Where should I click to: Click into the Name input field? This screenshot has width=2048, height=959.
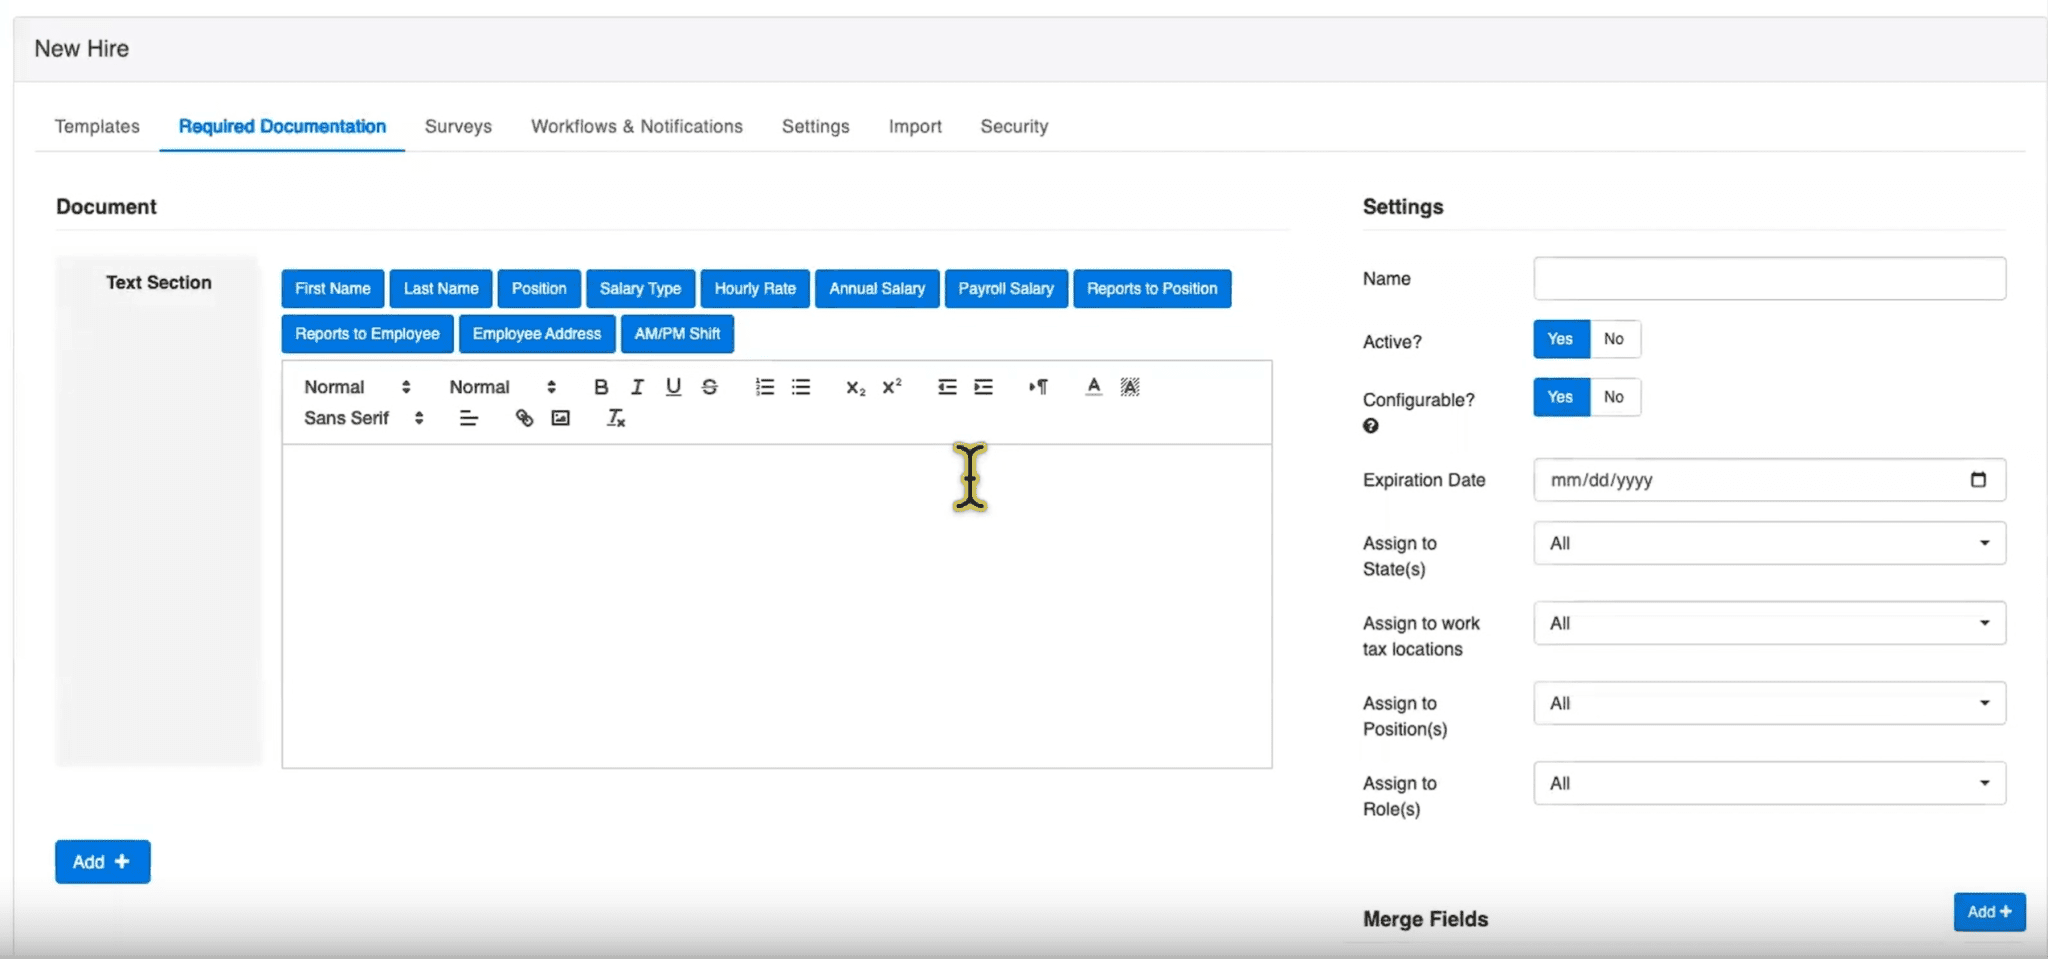1768,279
